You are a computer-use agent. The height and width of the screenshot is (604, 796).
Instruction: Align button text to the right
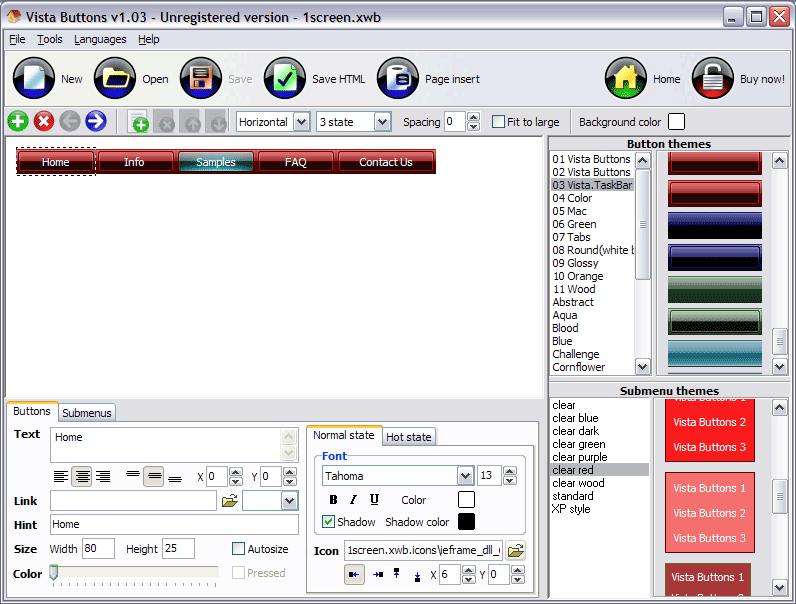tap(103, 477)
